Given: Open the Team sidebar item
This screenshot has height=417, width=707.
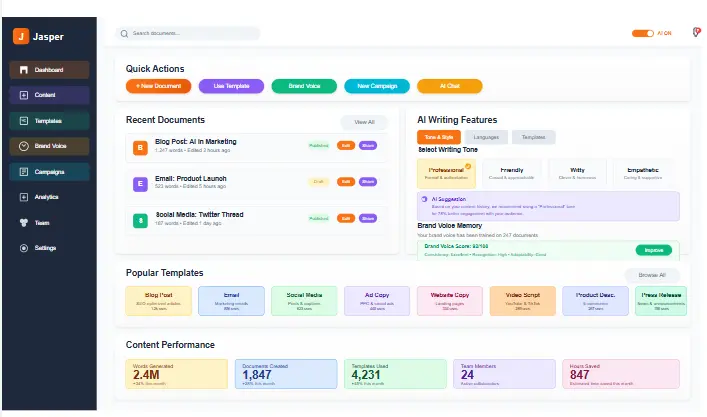Looking at the screenshot, I should click(x=49, y=223).
